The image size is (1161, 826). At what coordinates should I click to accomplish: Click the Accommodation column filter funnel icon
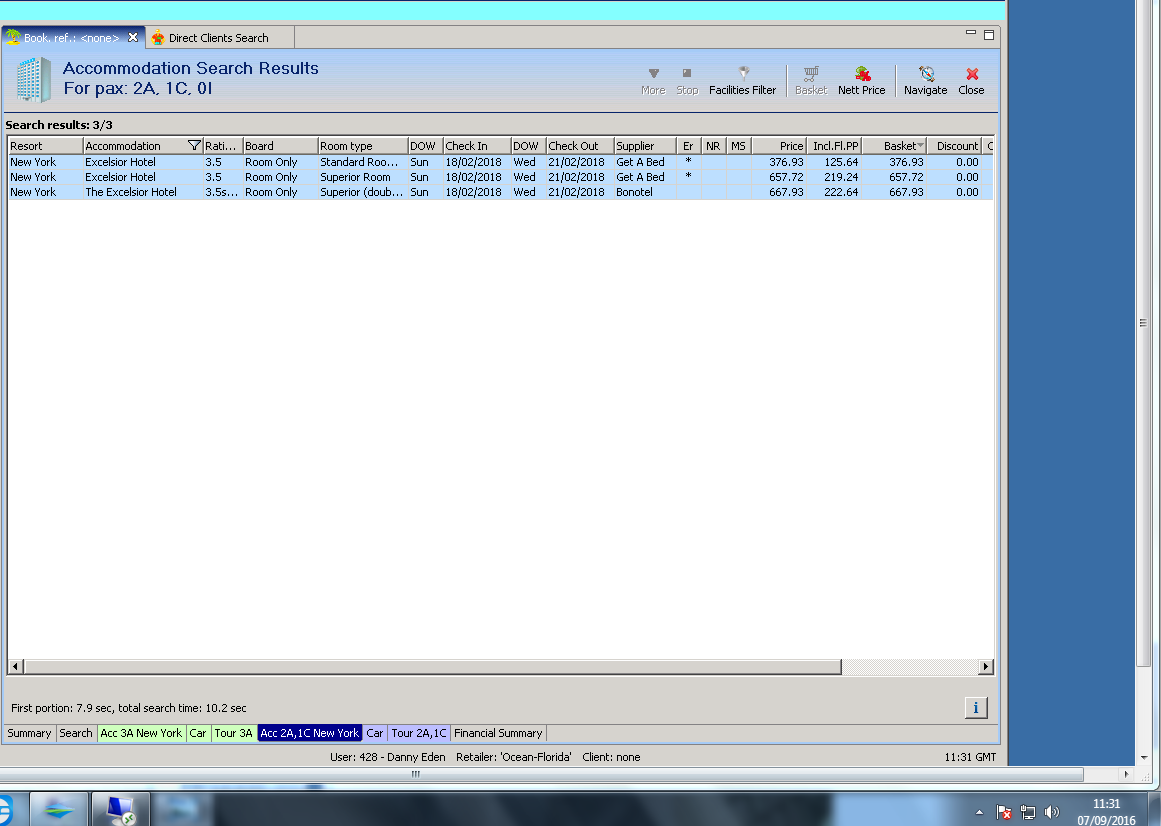194,146
